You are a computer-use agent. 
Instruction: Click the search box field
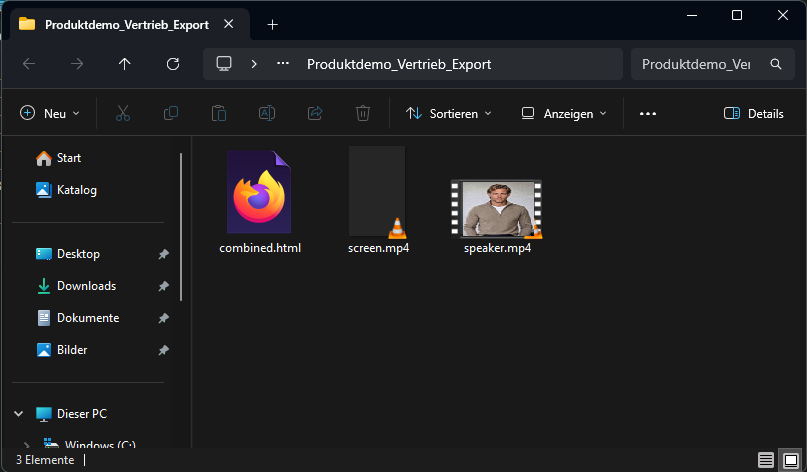point(713,64)
